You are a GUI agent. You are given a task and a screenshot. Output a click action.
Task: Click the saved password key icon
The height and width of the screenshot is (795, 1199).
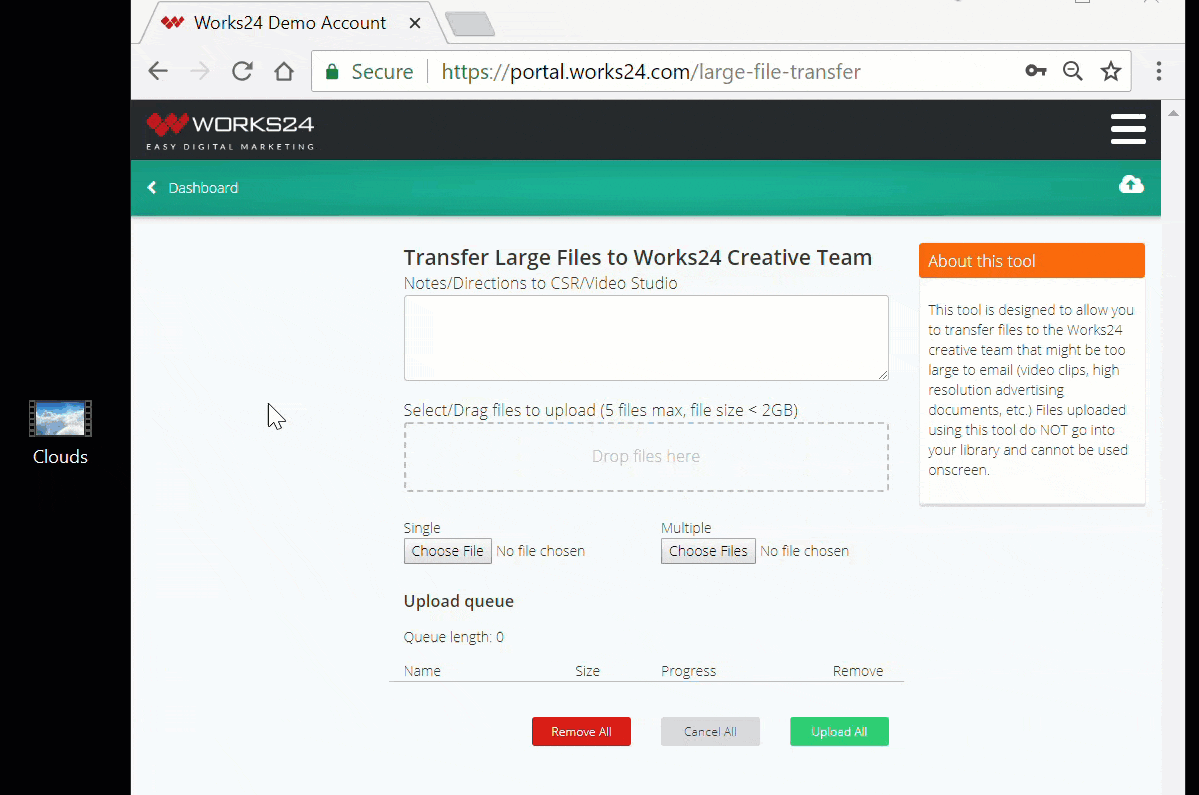point(1035,71)
